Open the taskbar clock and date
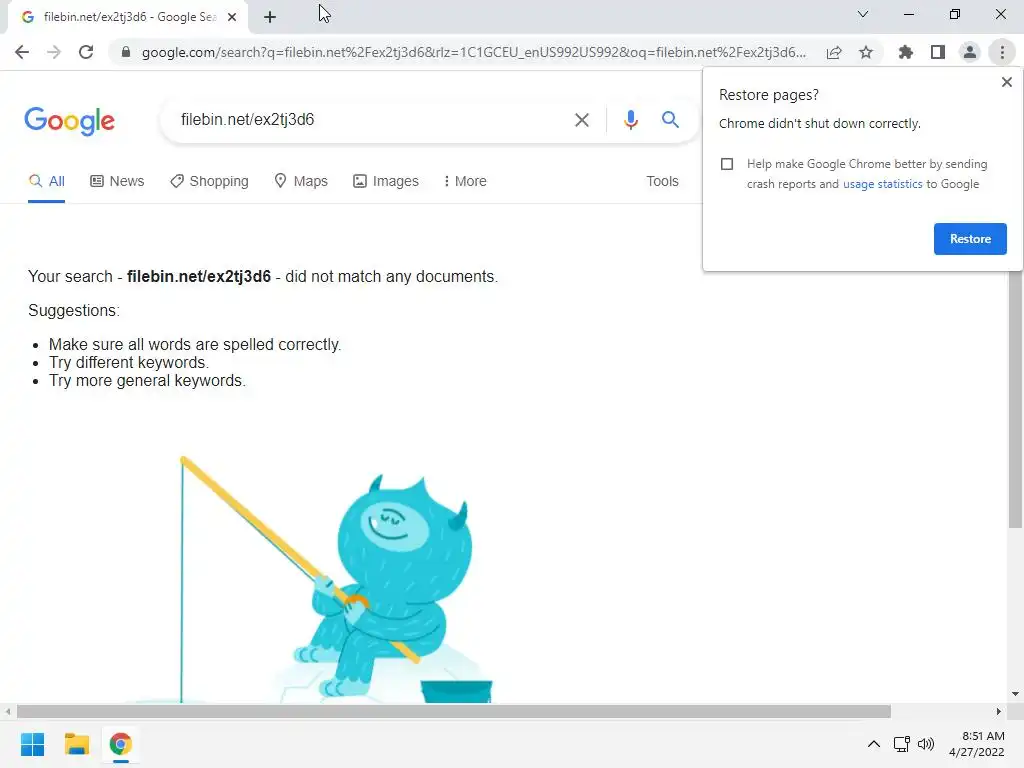This screenshot has height=768, width=1024. click(x=977, y=744)
